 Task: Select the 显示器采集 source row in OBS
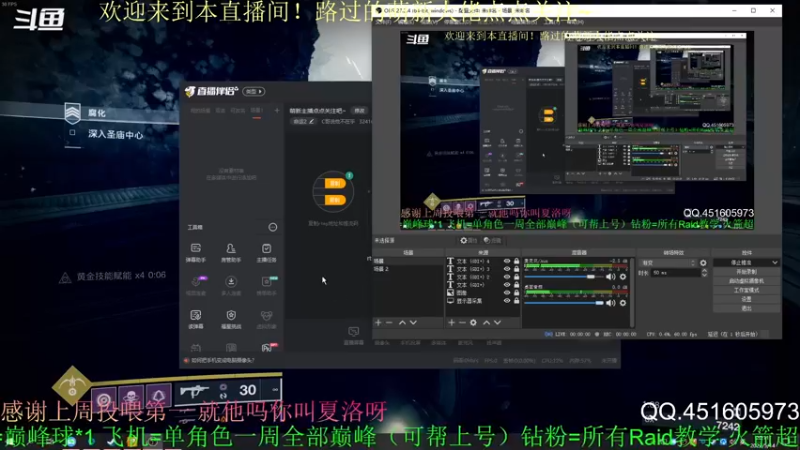(x=483, y=301)
